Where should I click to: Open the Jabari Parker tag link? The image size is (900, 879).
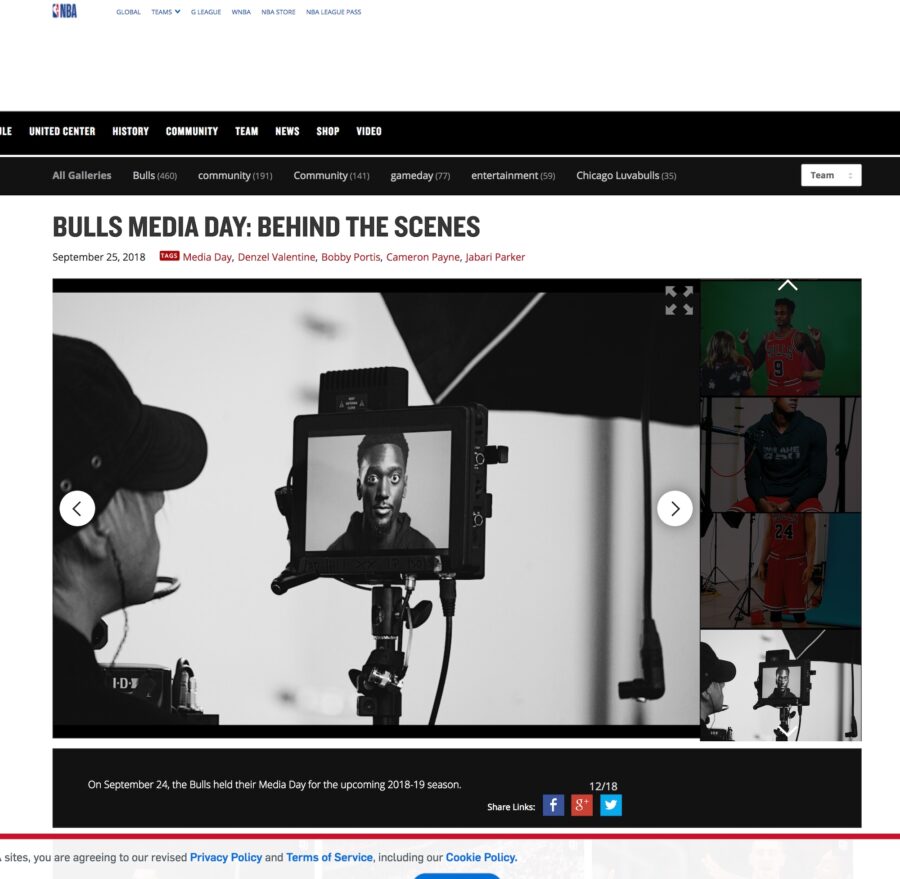[x=495, y=257]
